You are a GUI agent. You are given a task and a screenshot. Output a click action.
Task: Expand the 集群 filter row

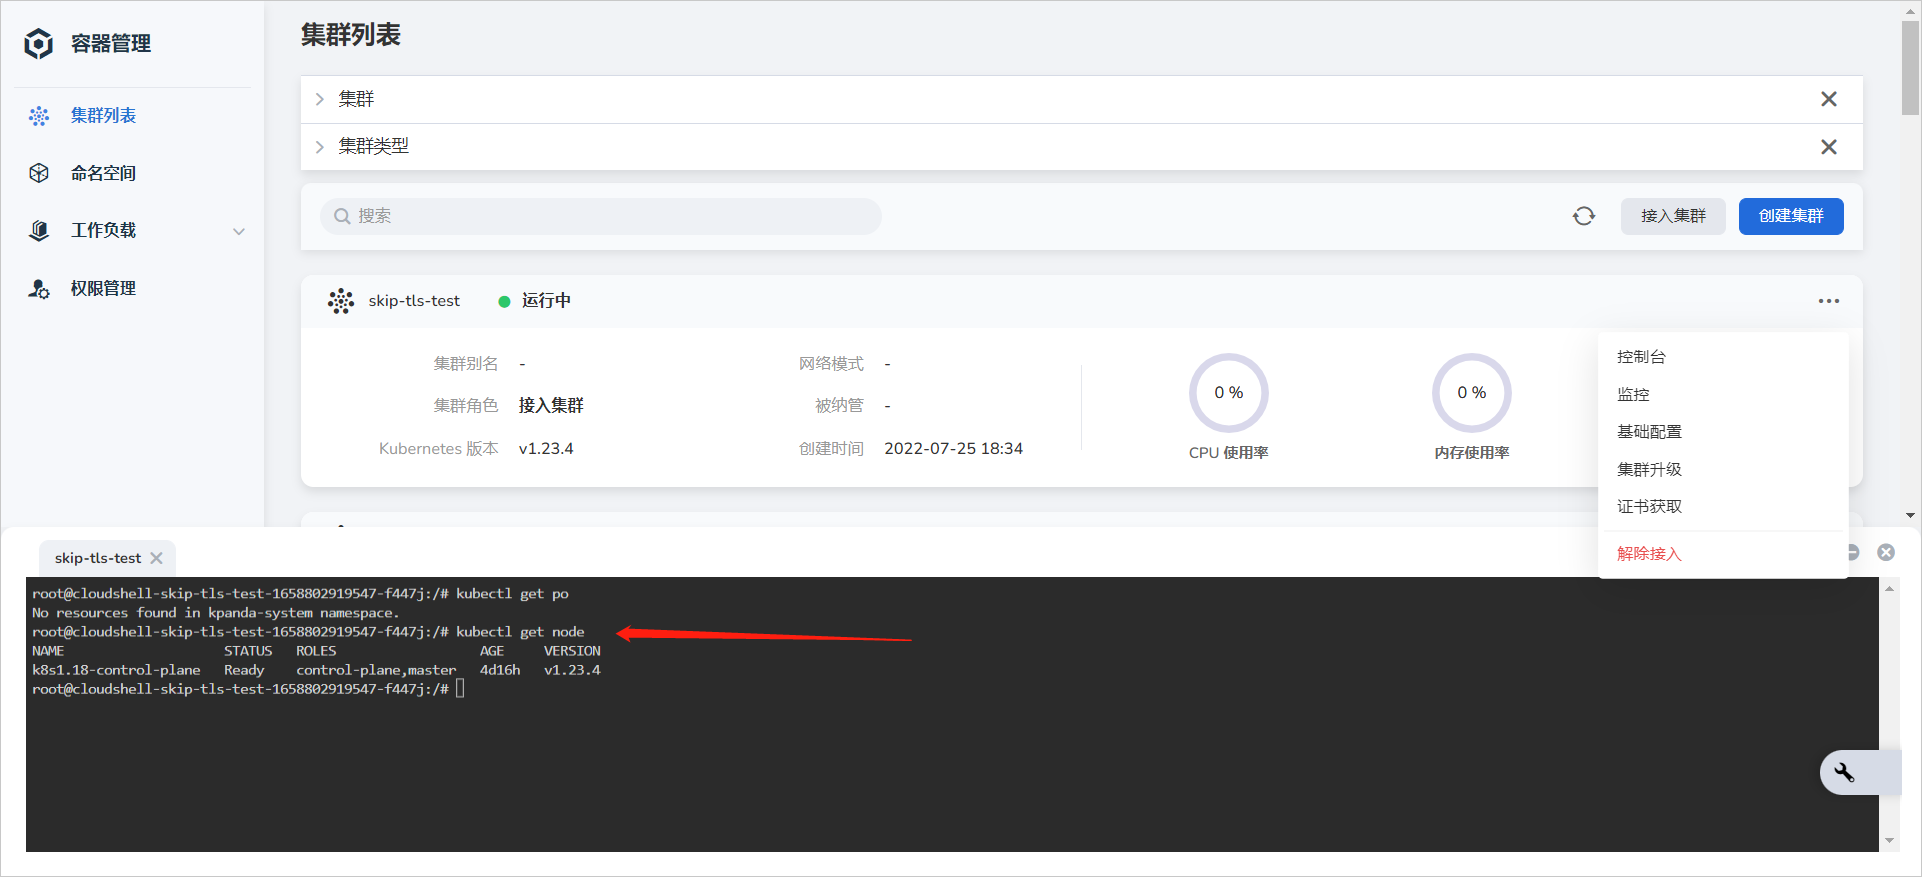pos(319,99)
